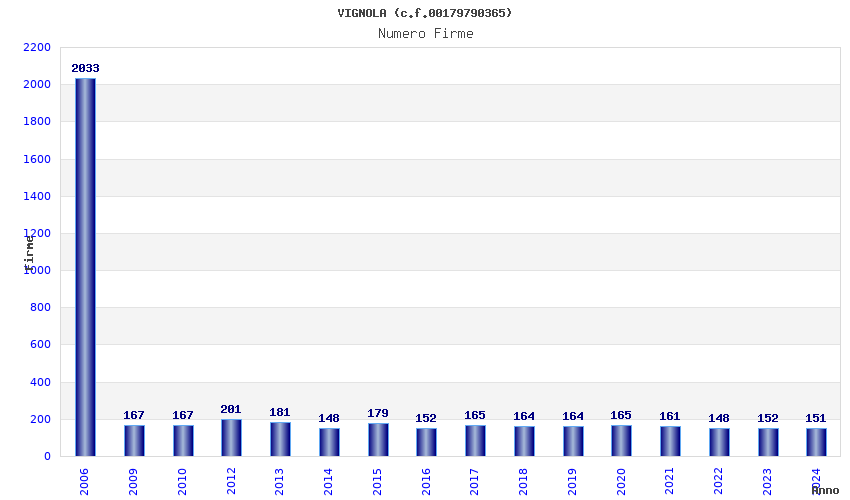Click the value label 165 above 2017
850x500 pixels.
pos(475,415)
